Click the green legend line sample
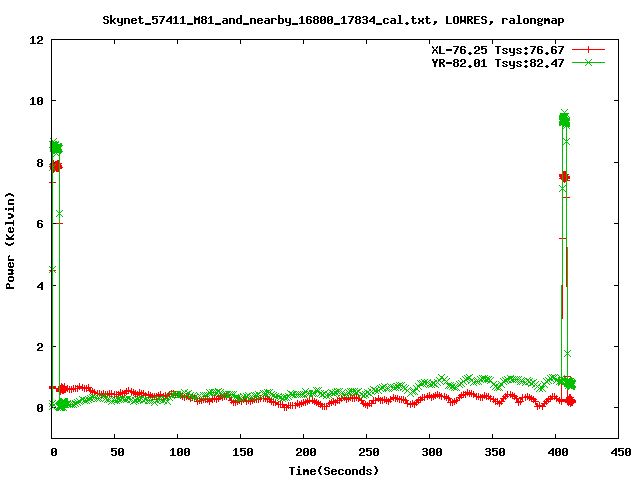Screen dimensions: 640x480 coord(588,62)
